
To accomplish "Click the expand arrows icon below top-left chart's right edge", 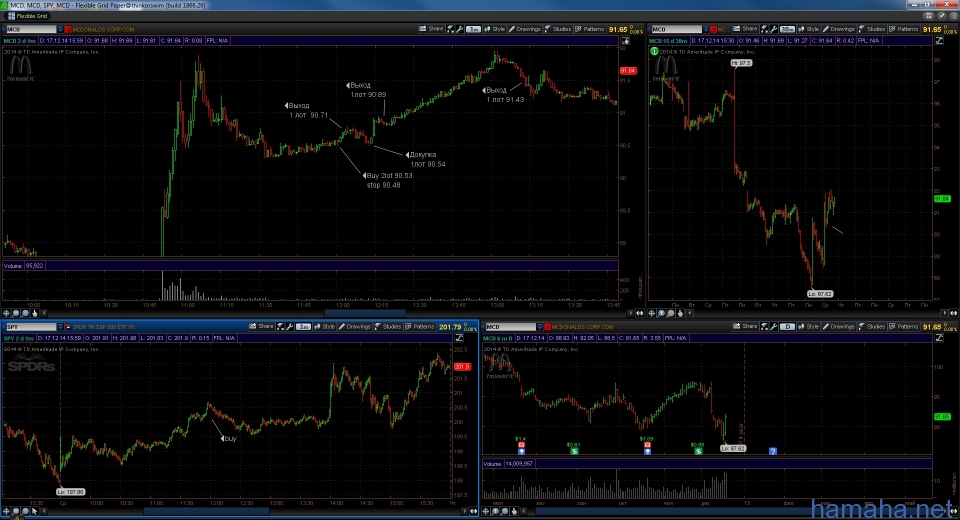I will pos(639,313).
